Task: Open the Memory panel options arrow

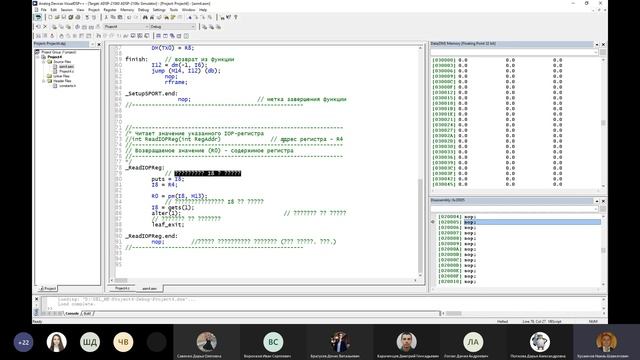Action: 597,44
